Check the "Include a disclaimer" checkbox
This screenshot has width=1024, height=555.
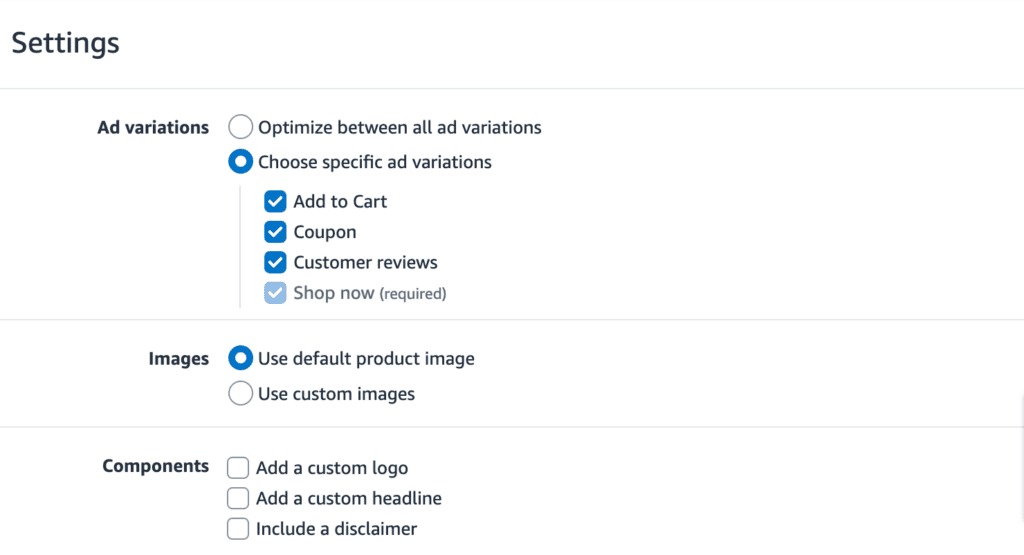(x=238, y=529)
